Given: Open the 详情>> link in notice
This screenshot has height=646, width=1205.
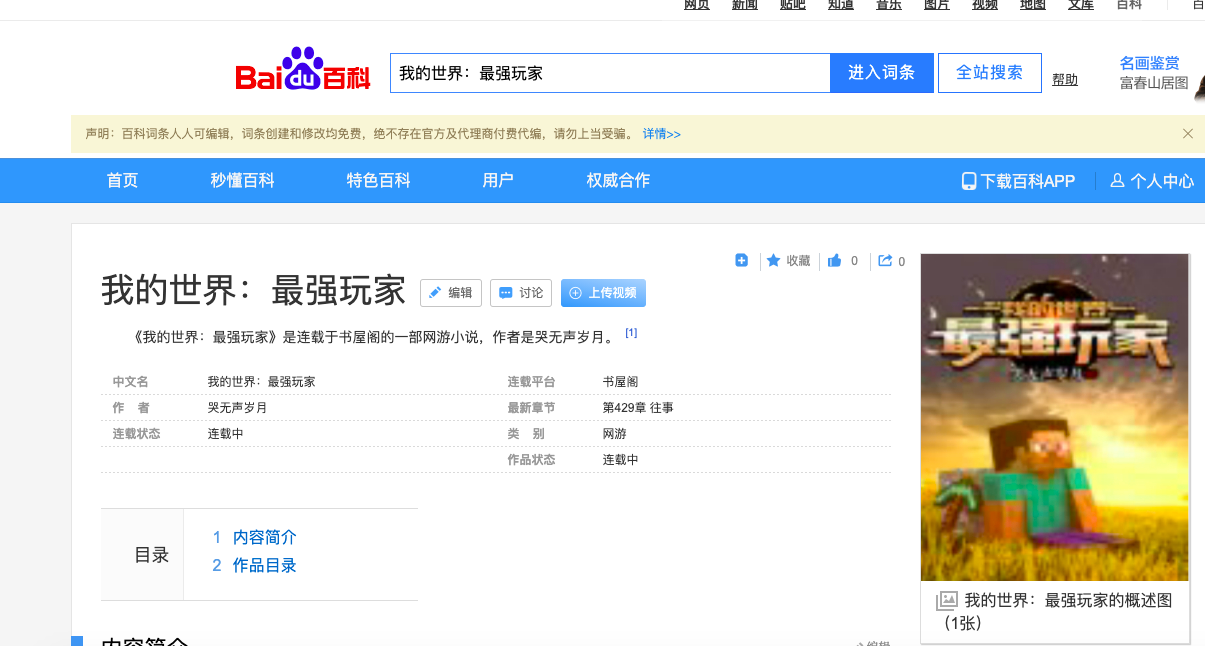Looking at the screenshot, I should [662, 133].
